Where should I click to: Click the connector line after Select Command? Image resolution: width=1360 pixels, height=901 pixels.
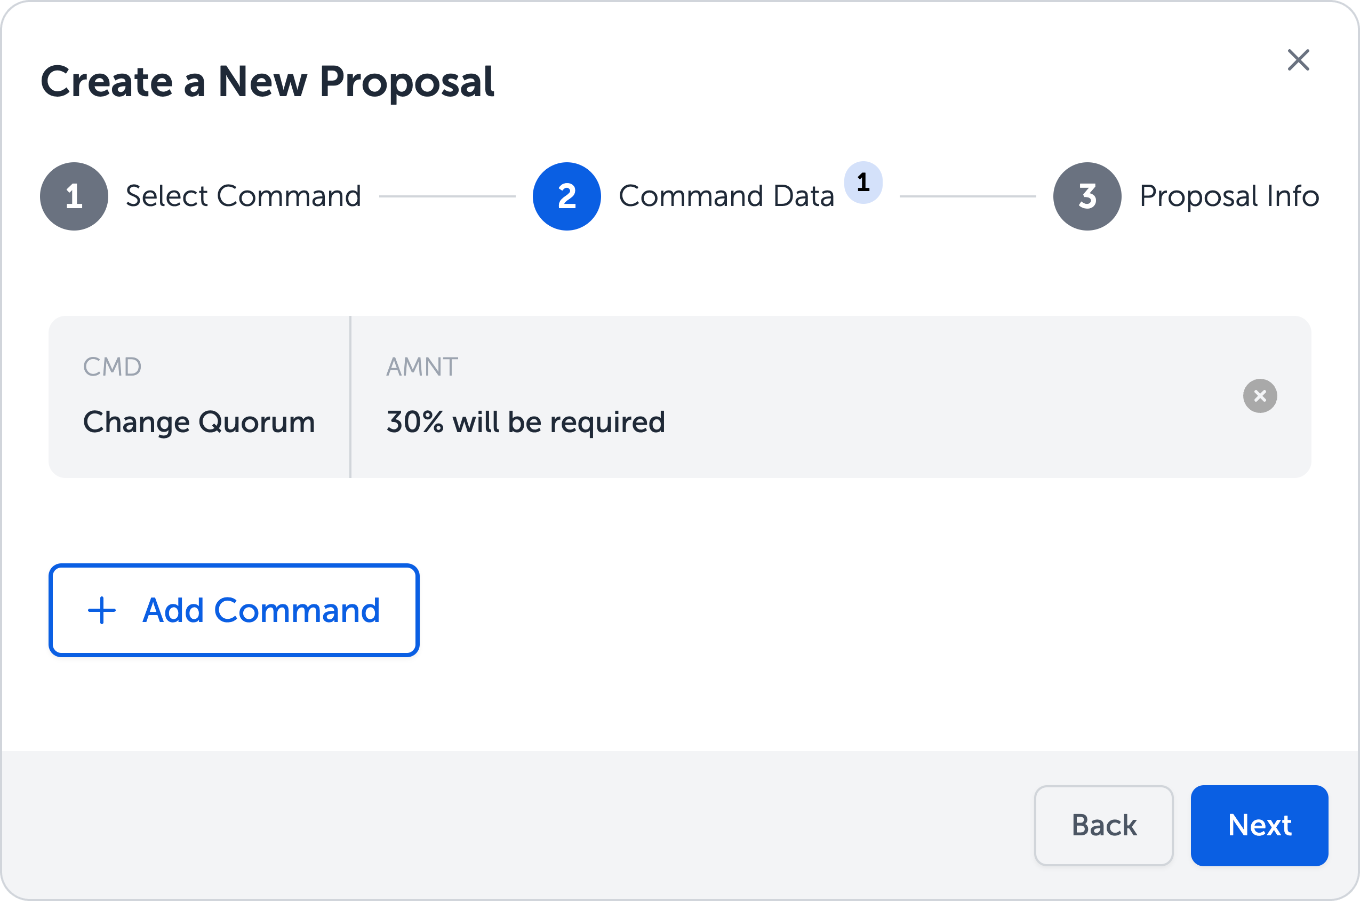tap(447, 196)
